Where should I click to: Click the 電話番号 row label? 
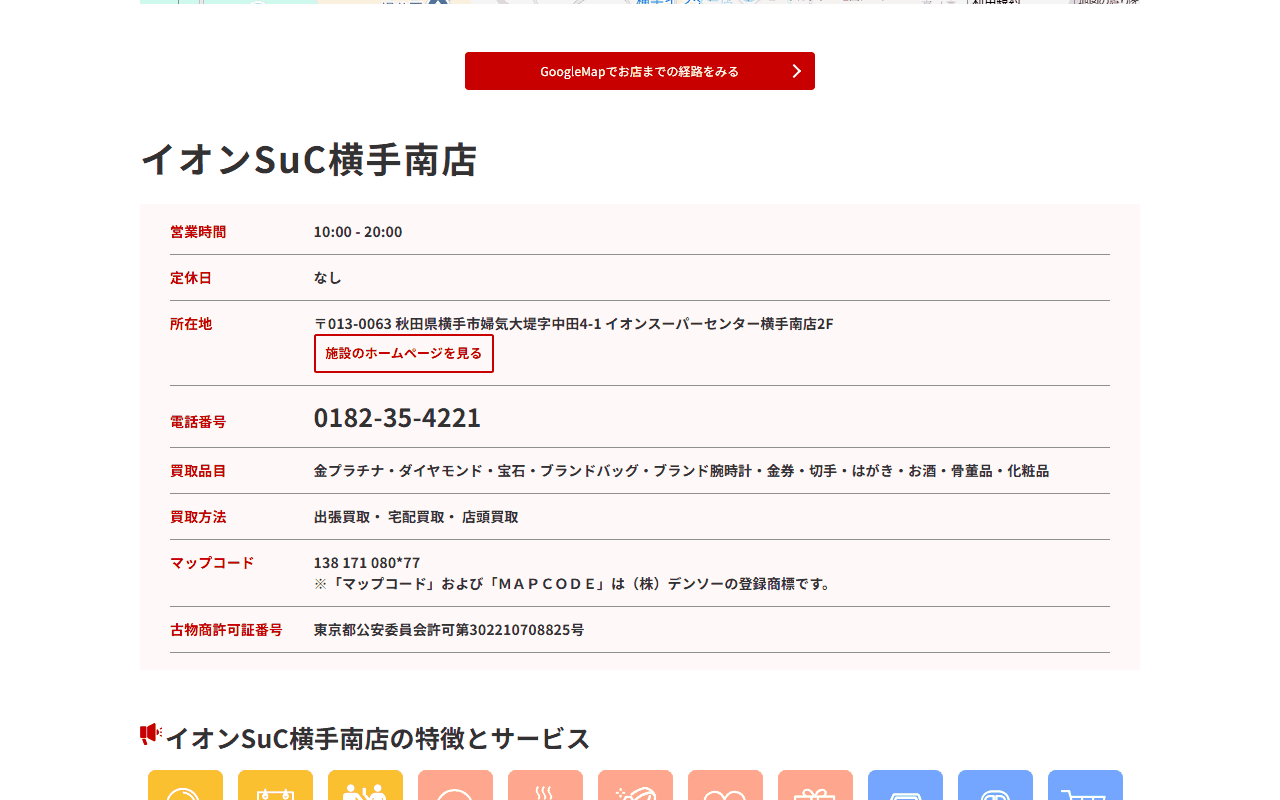(x=198, y=422)
